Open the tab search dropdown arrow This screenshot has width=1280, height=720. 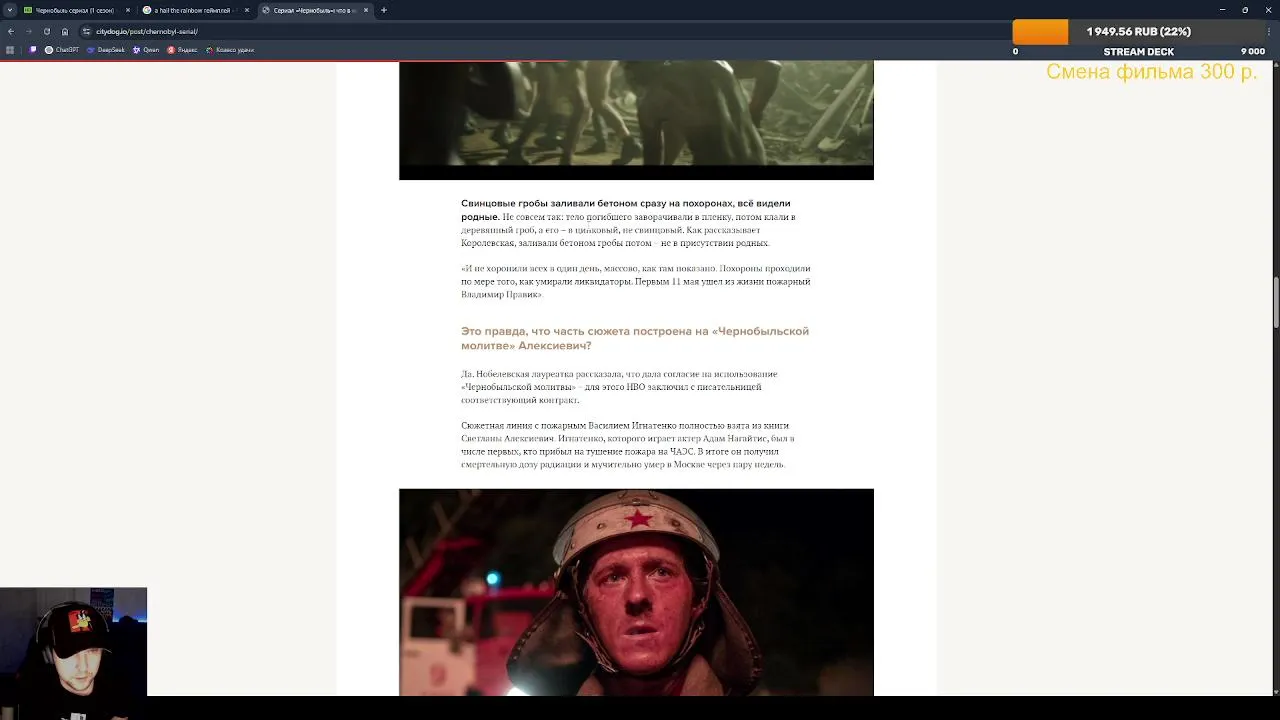click(x=10, y=10)
